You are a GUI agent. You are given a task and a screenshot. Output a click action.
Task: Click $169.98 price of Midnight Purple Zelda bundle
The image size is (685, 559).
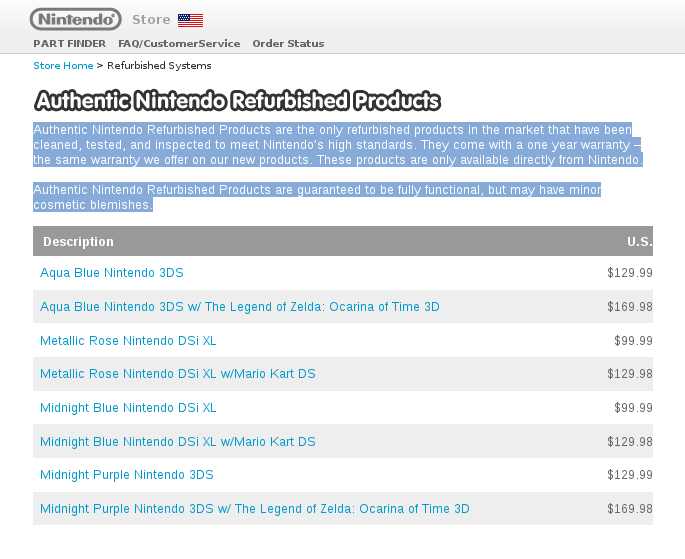point(630,509)
